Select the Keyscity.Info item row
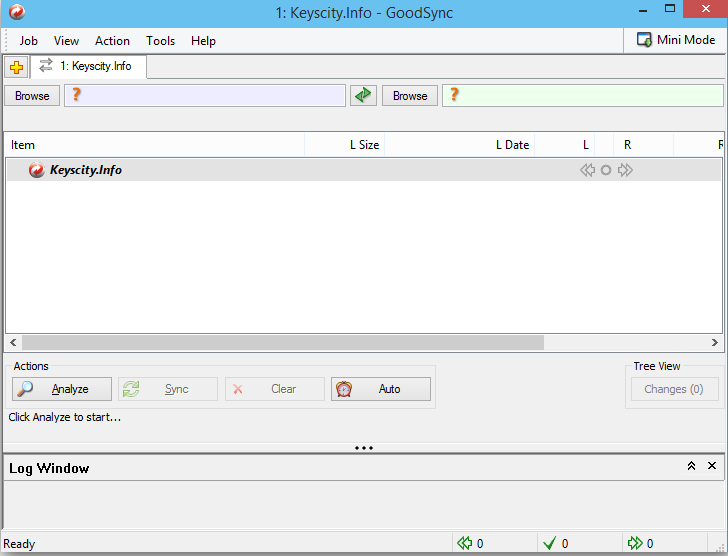 (364, 170)
